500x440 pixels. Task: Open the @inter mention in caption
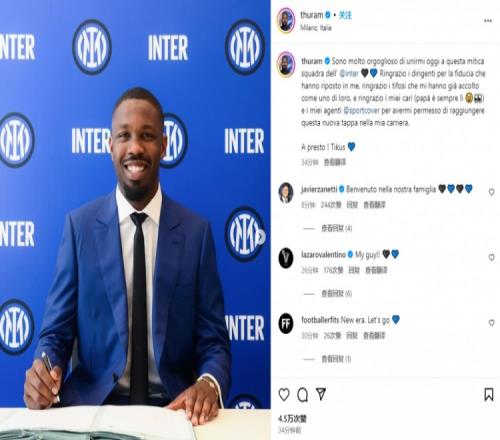[x=349, y=73]
